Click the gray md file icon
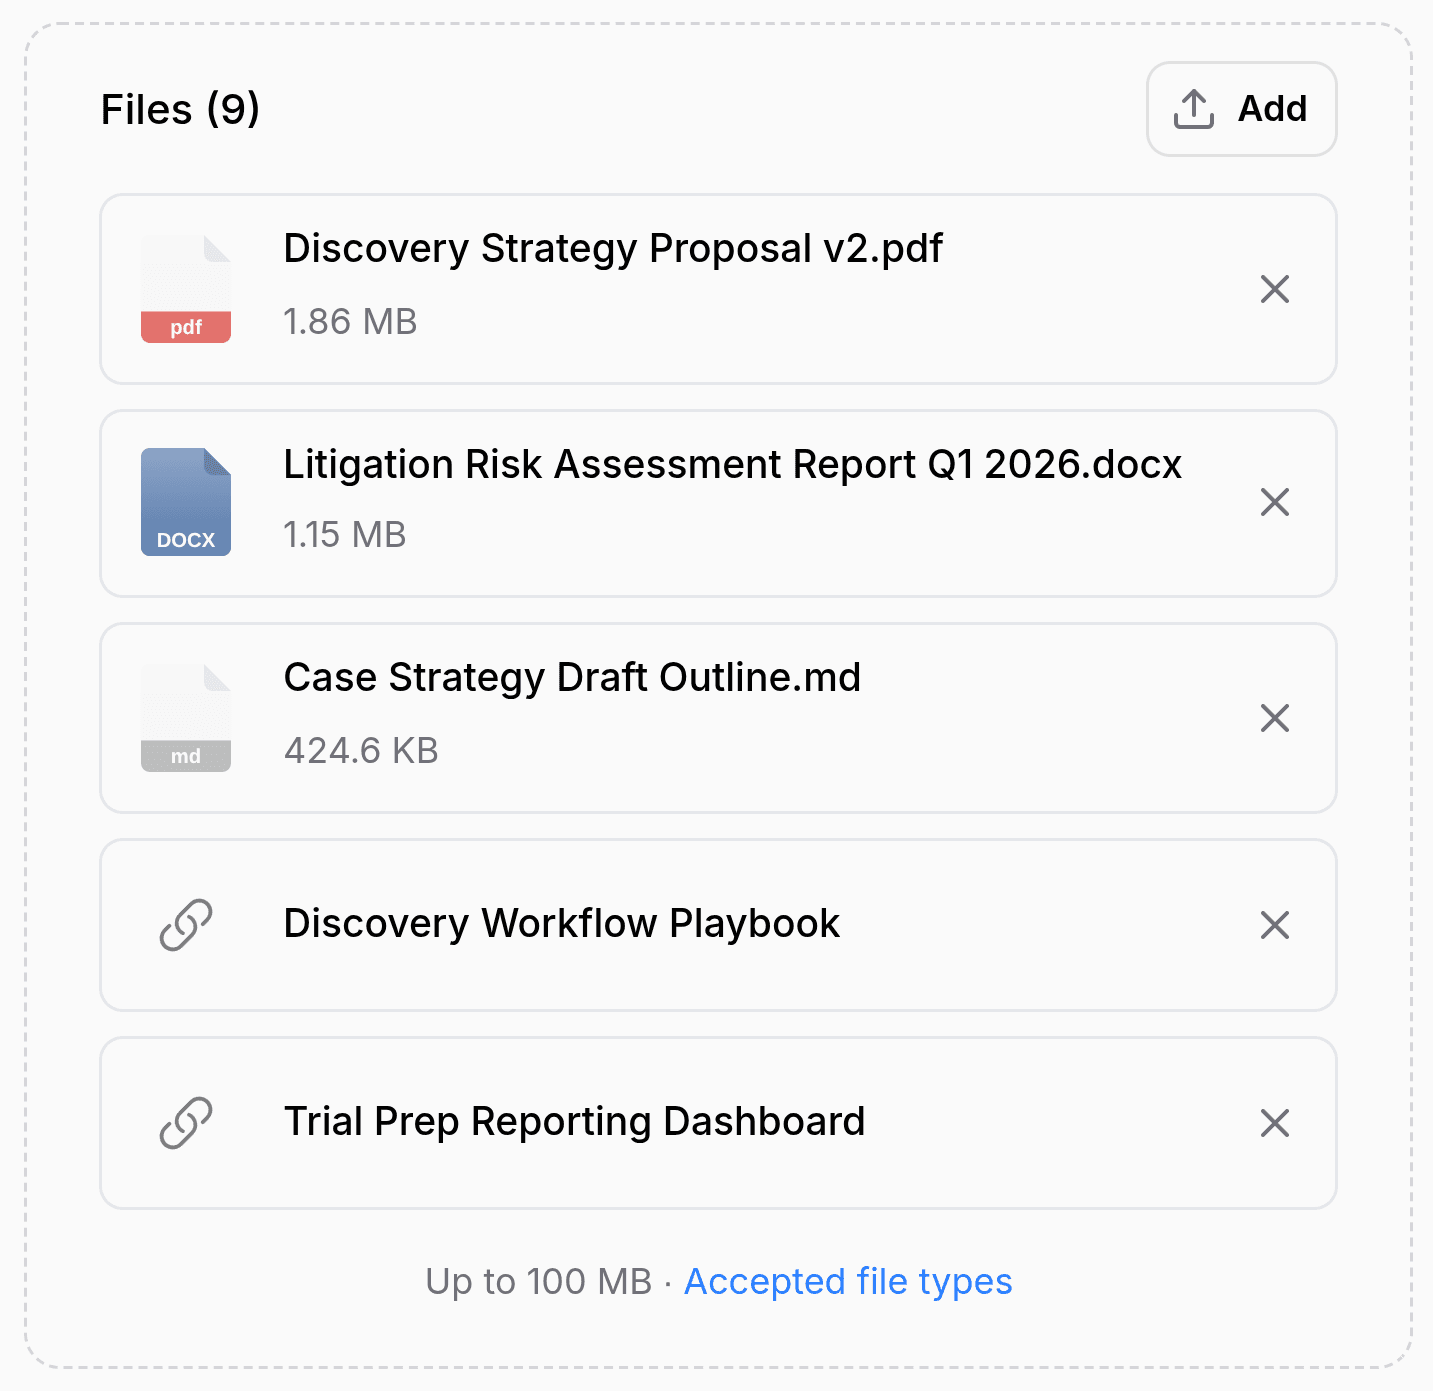This screenshot has height=1391, width=1433. [x=186, y=718]
